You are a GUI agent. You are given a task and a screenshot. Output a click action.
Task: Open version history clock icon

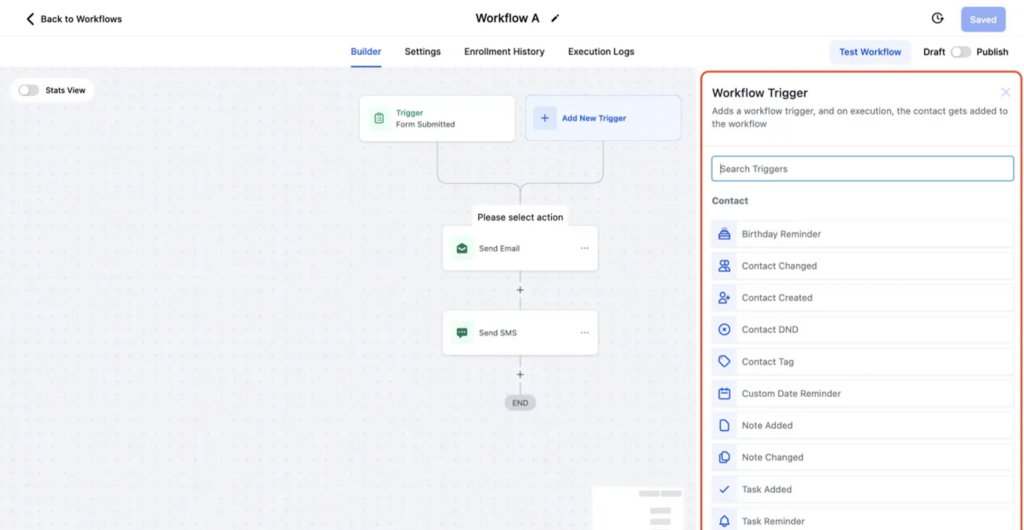click(x=937, y=18)
